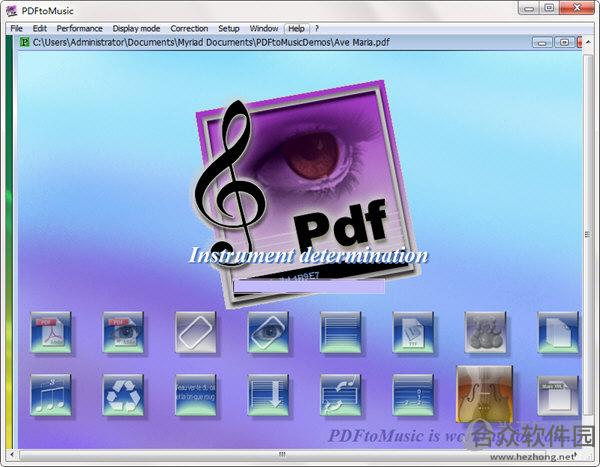This screenshot has height=467, width=600.
Task: Click the vertical scrollbar up arrow
Action: click(x=588, y=42)
